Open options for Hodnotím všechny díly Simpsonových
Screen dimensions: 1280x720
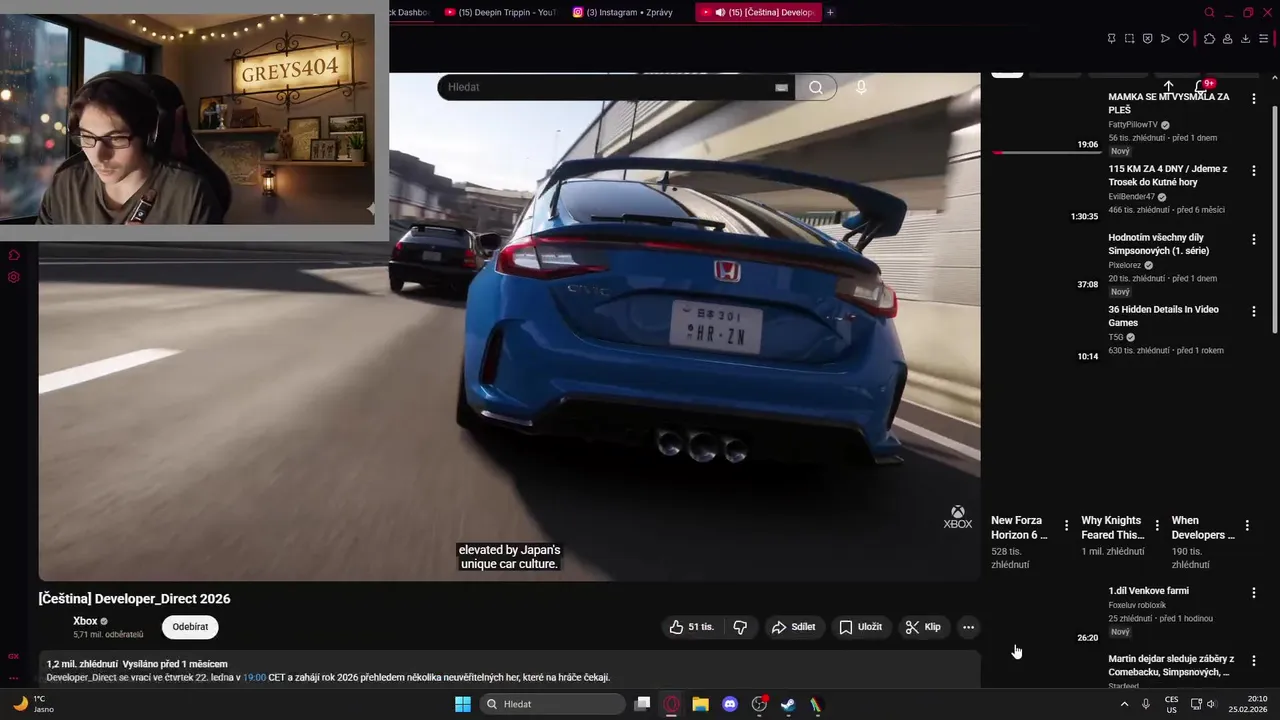click(x=1253, y=240)
